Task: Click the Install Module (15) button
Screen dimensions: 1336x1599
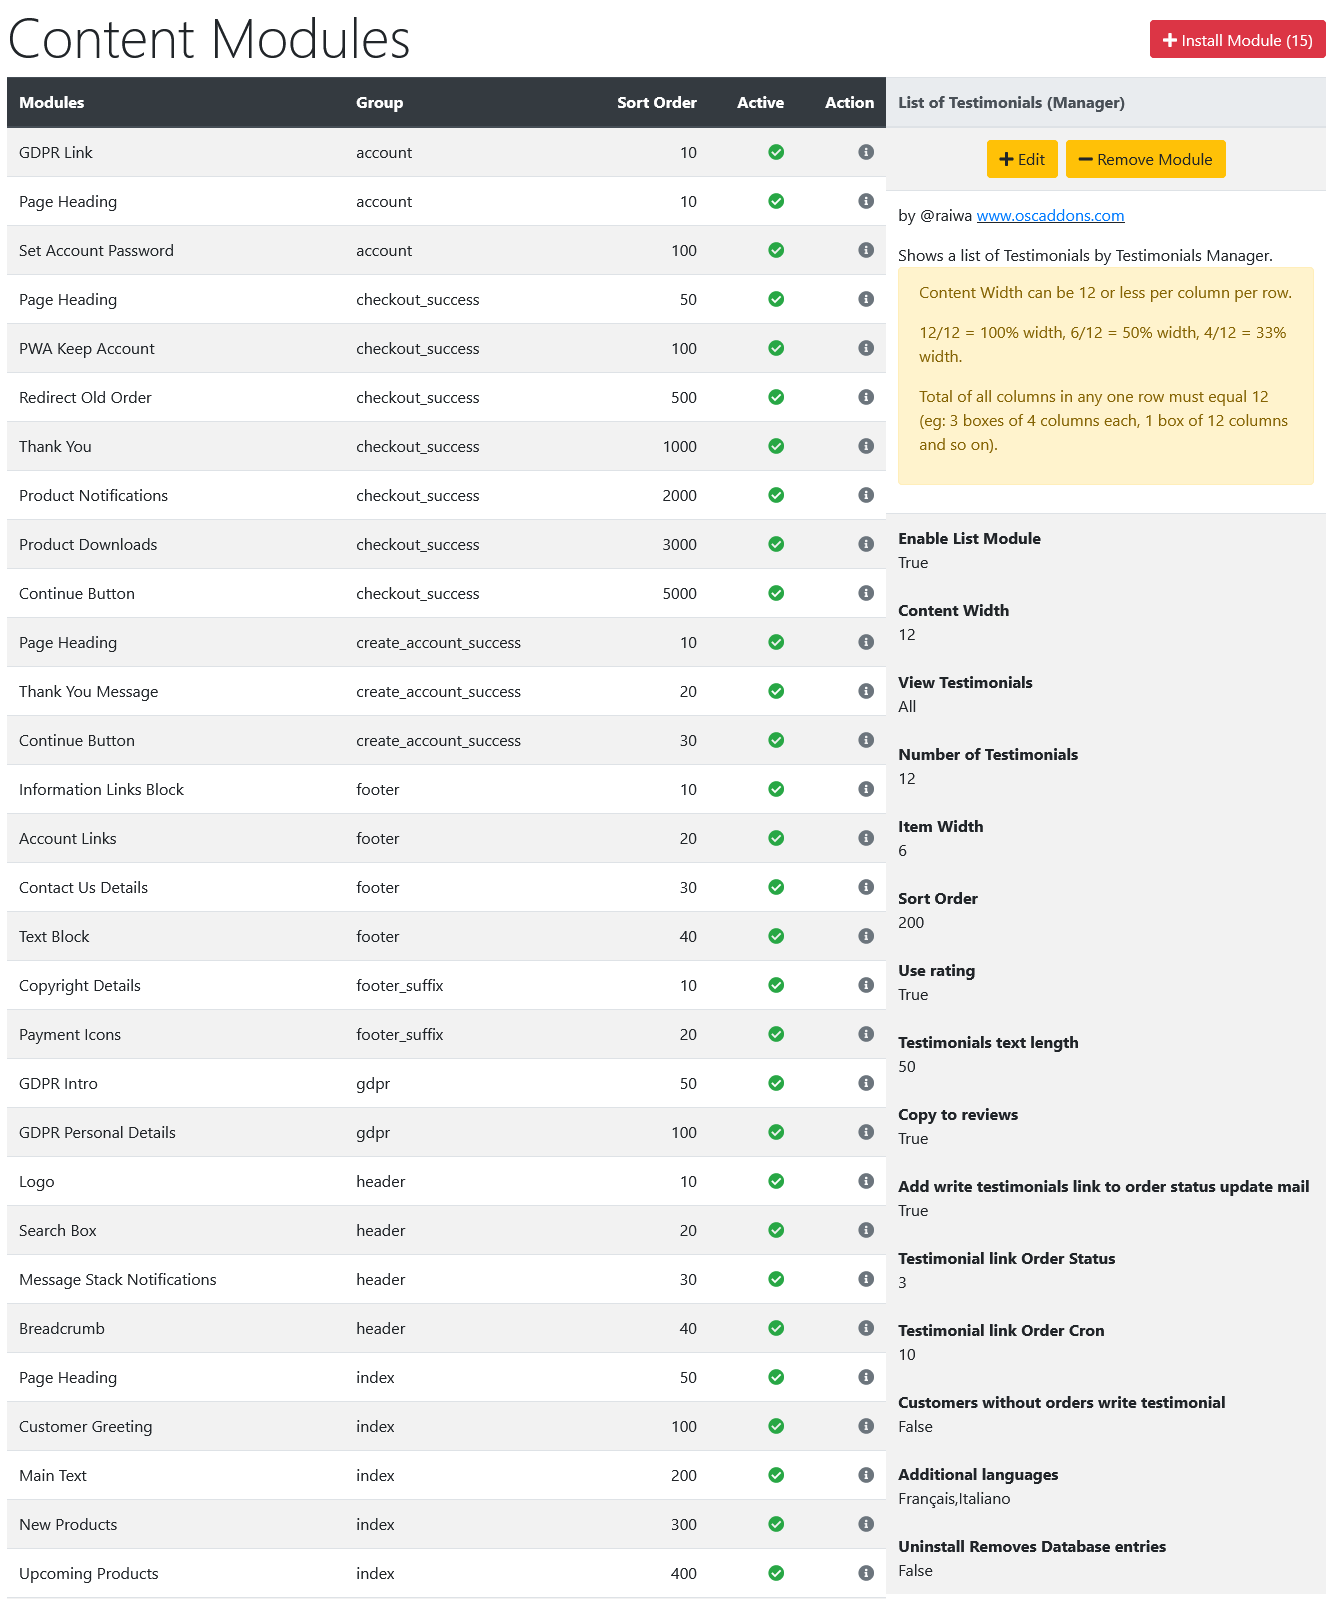Action: point(1237,40)
